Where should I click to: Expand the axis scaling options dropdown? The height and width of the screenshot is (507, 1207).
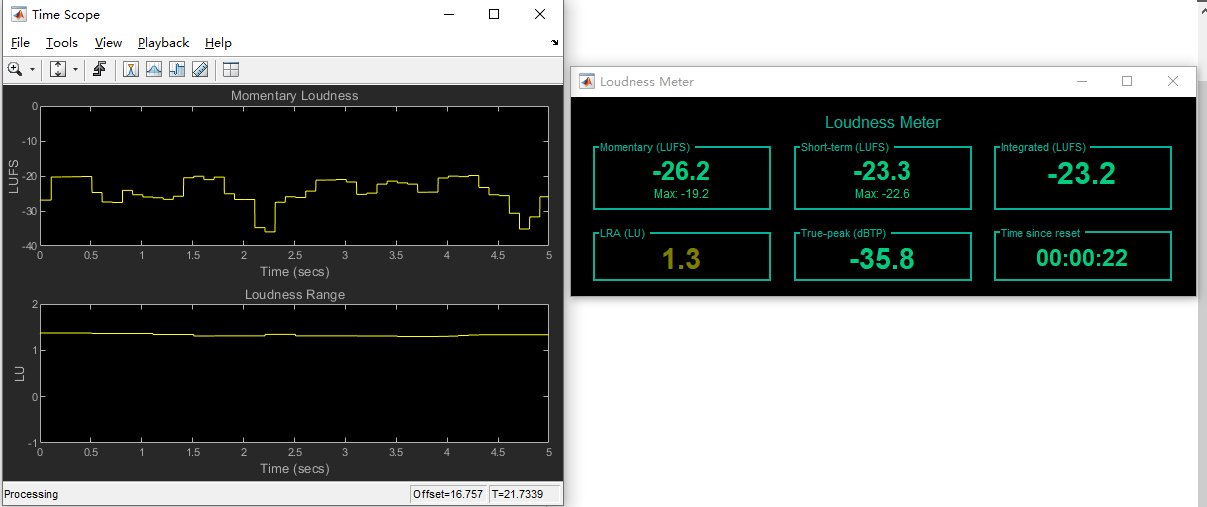coord(76,70)
